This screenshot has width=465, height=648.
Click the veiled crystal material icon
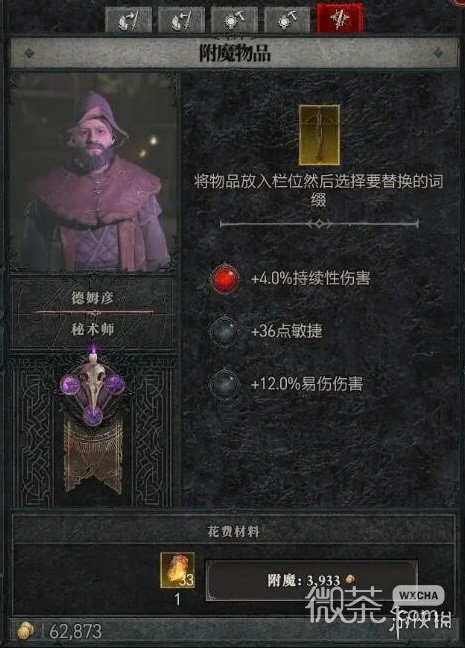click(178, 570)
